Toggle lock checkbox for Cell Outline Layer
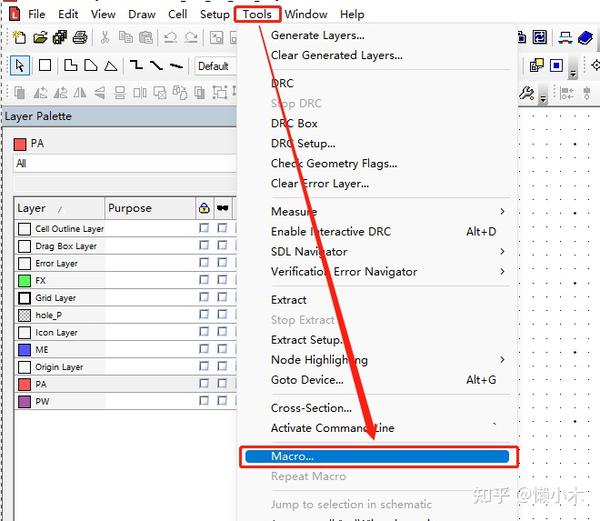 (x=204, y=228)
